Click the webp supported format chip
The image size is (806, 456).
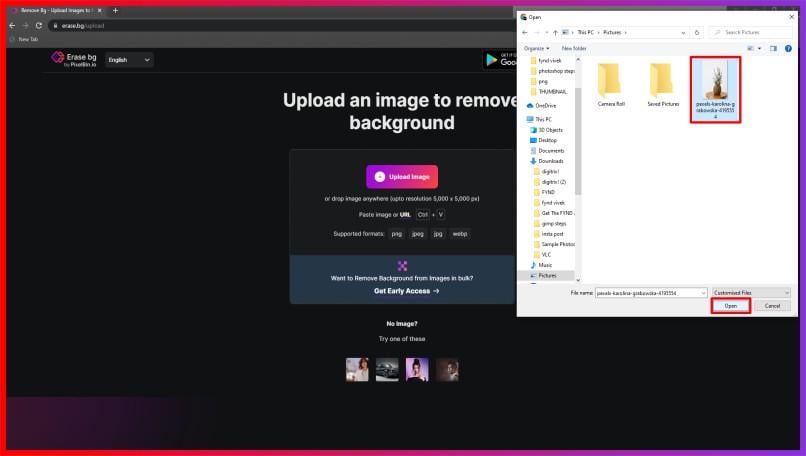click(460, 234)
